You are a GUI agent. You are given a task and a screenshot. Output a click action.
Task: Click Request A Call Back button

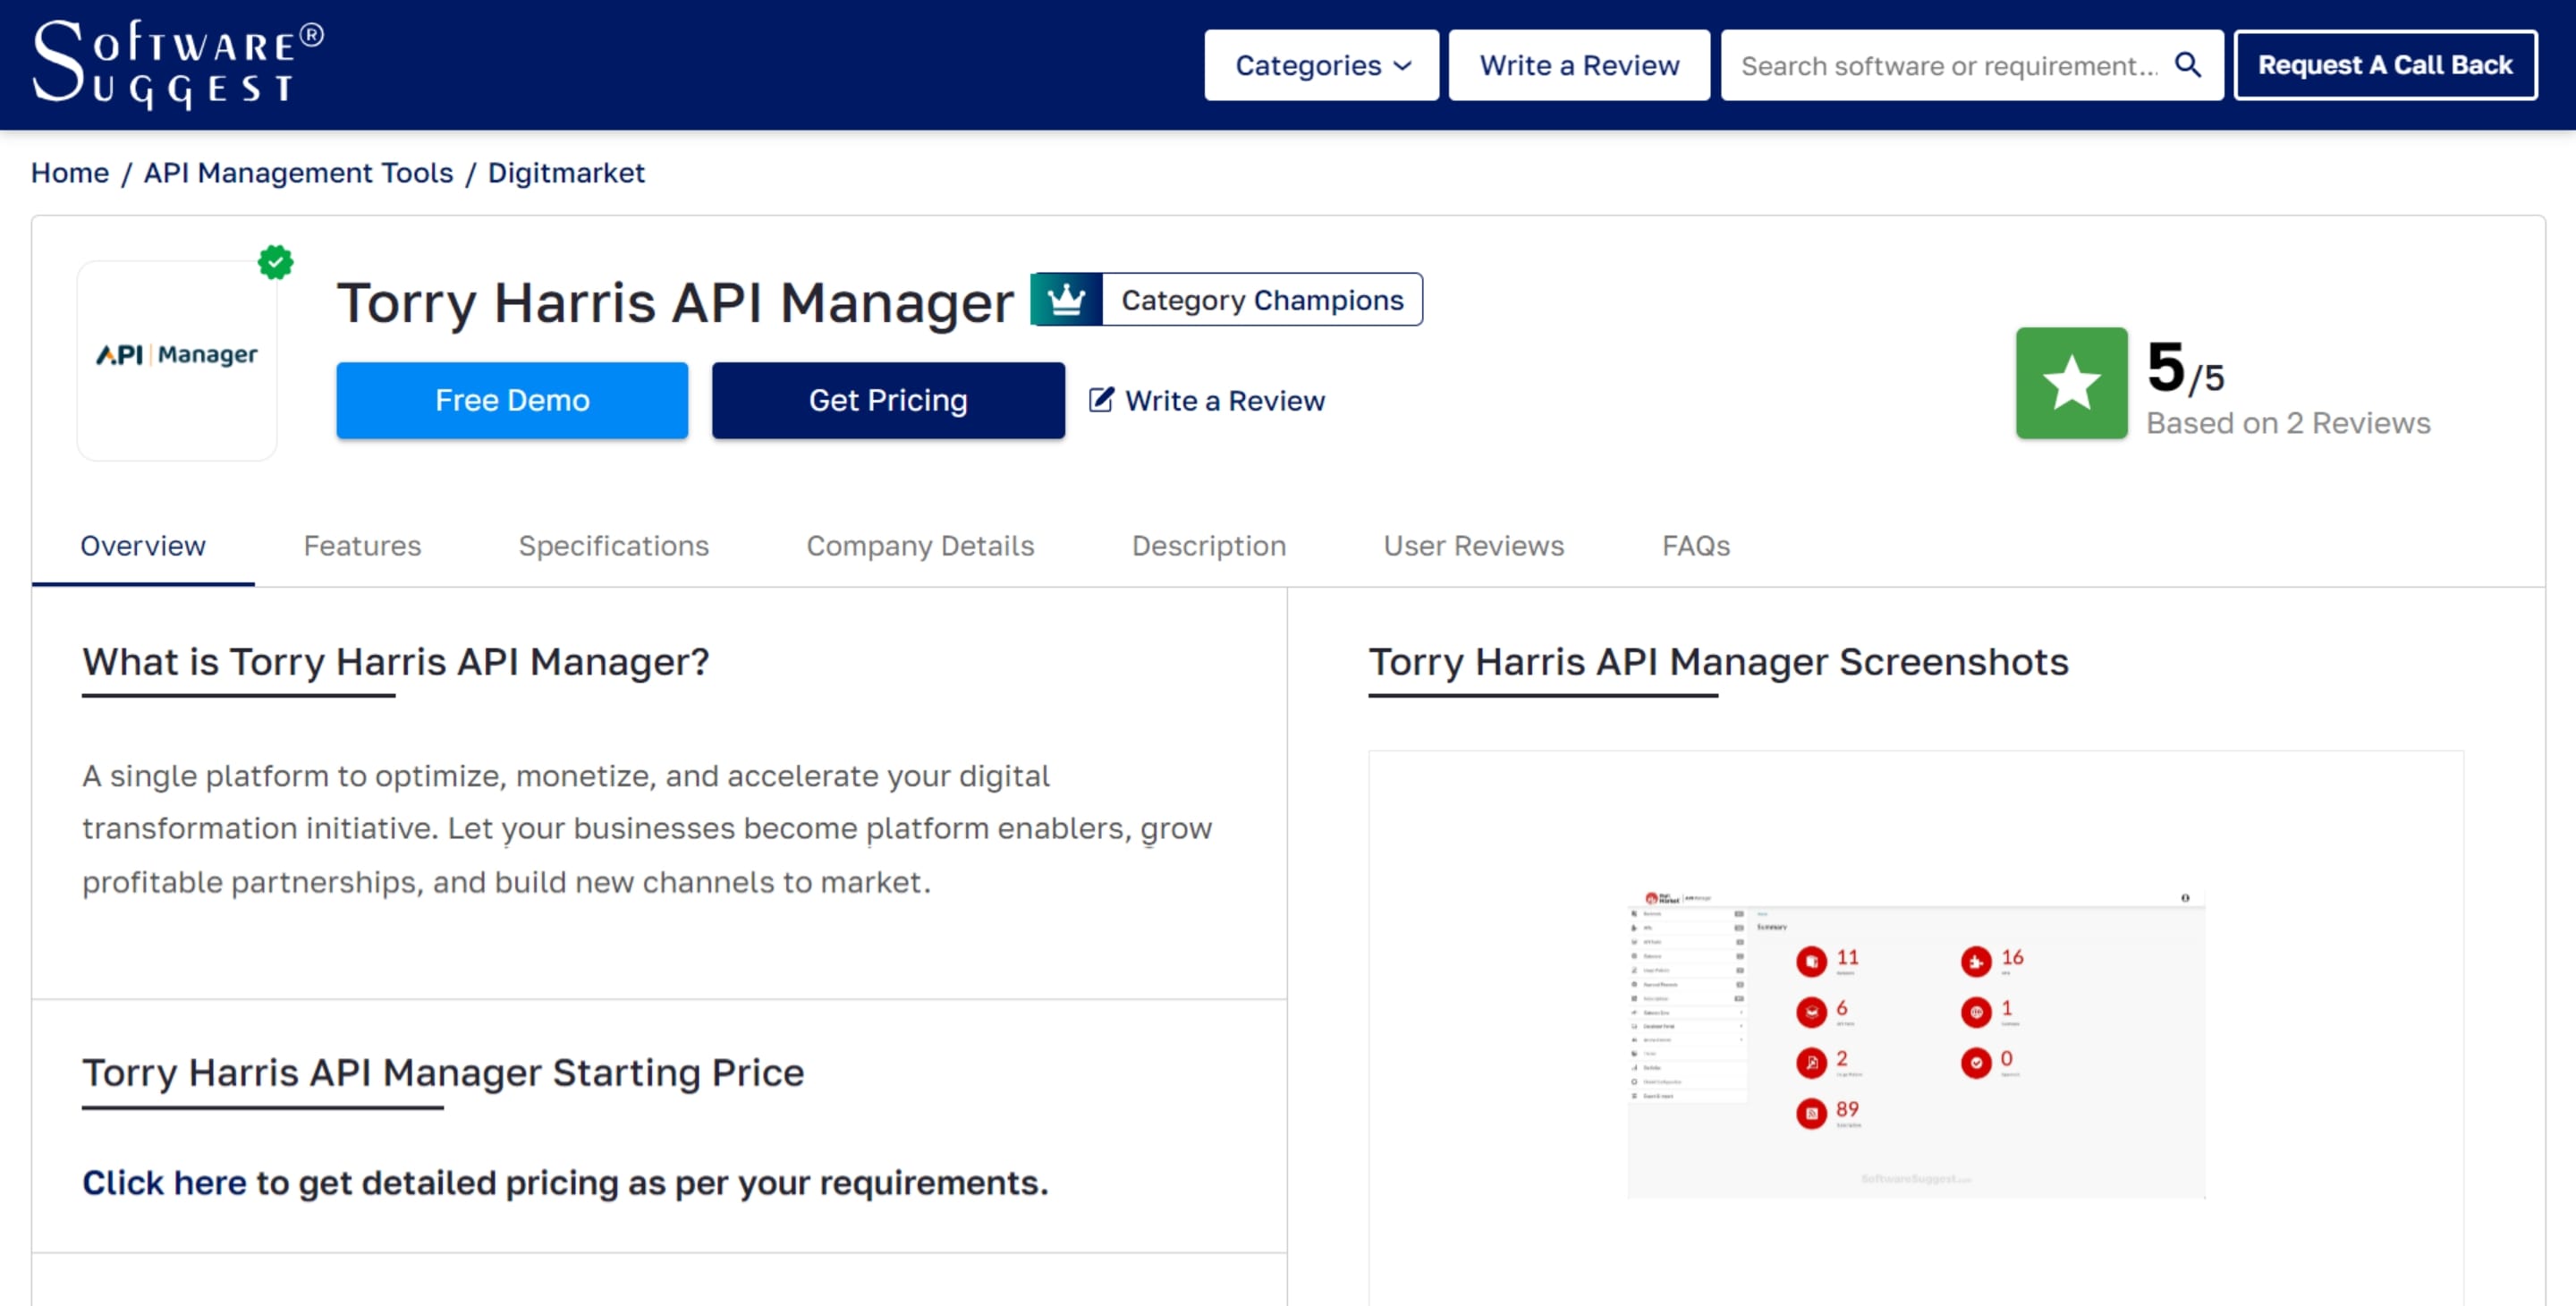pos(2385,65)
